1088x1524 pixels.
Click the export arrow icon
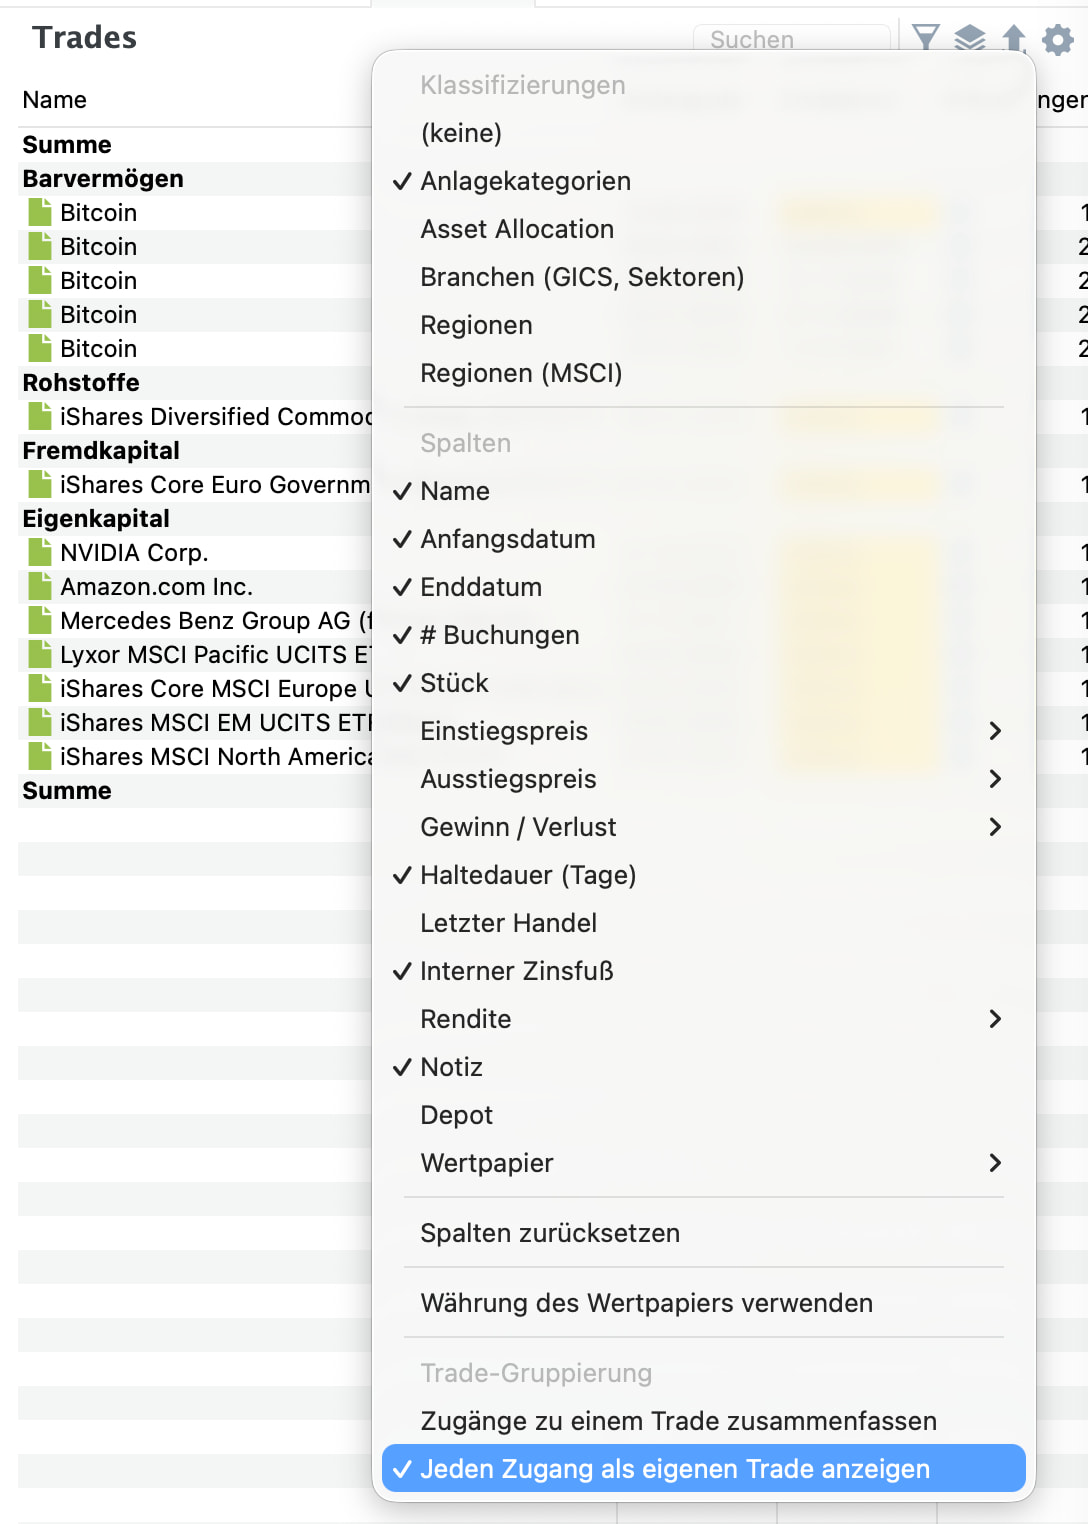point(1014,39)
